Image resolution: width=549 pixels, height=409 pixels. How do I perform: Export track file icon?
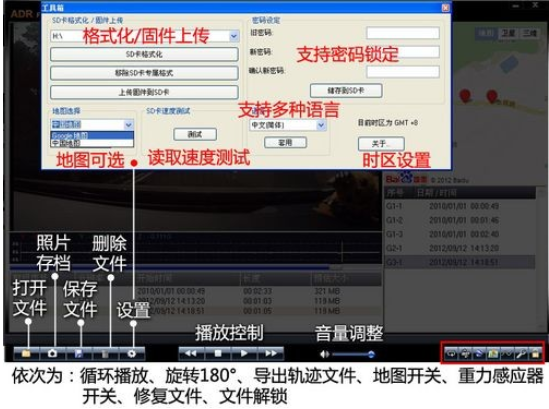(x=479, y=354)
